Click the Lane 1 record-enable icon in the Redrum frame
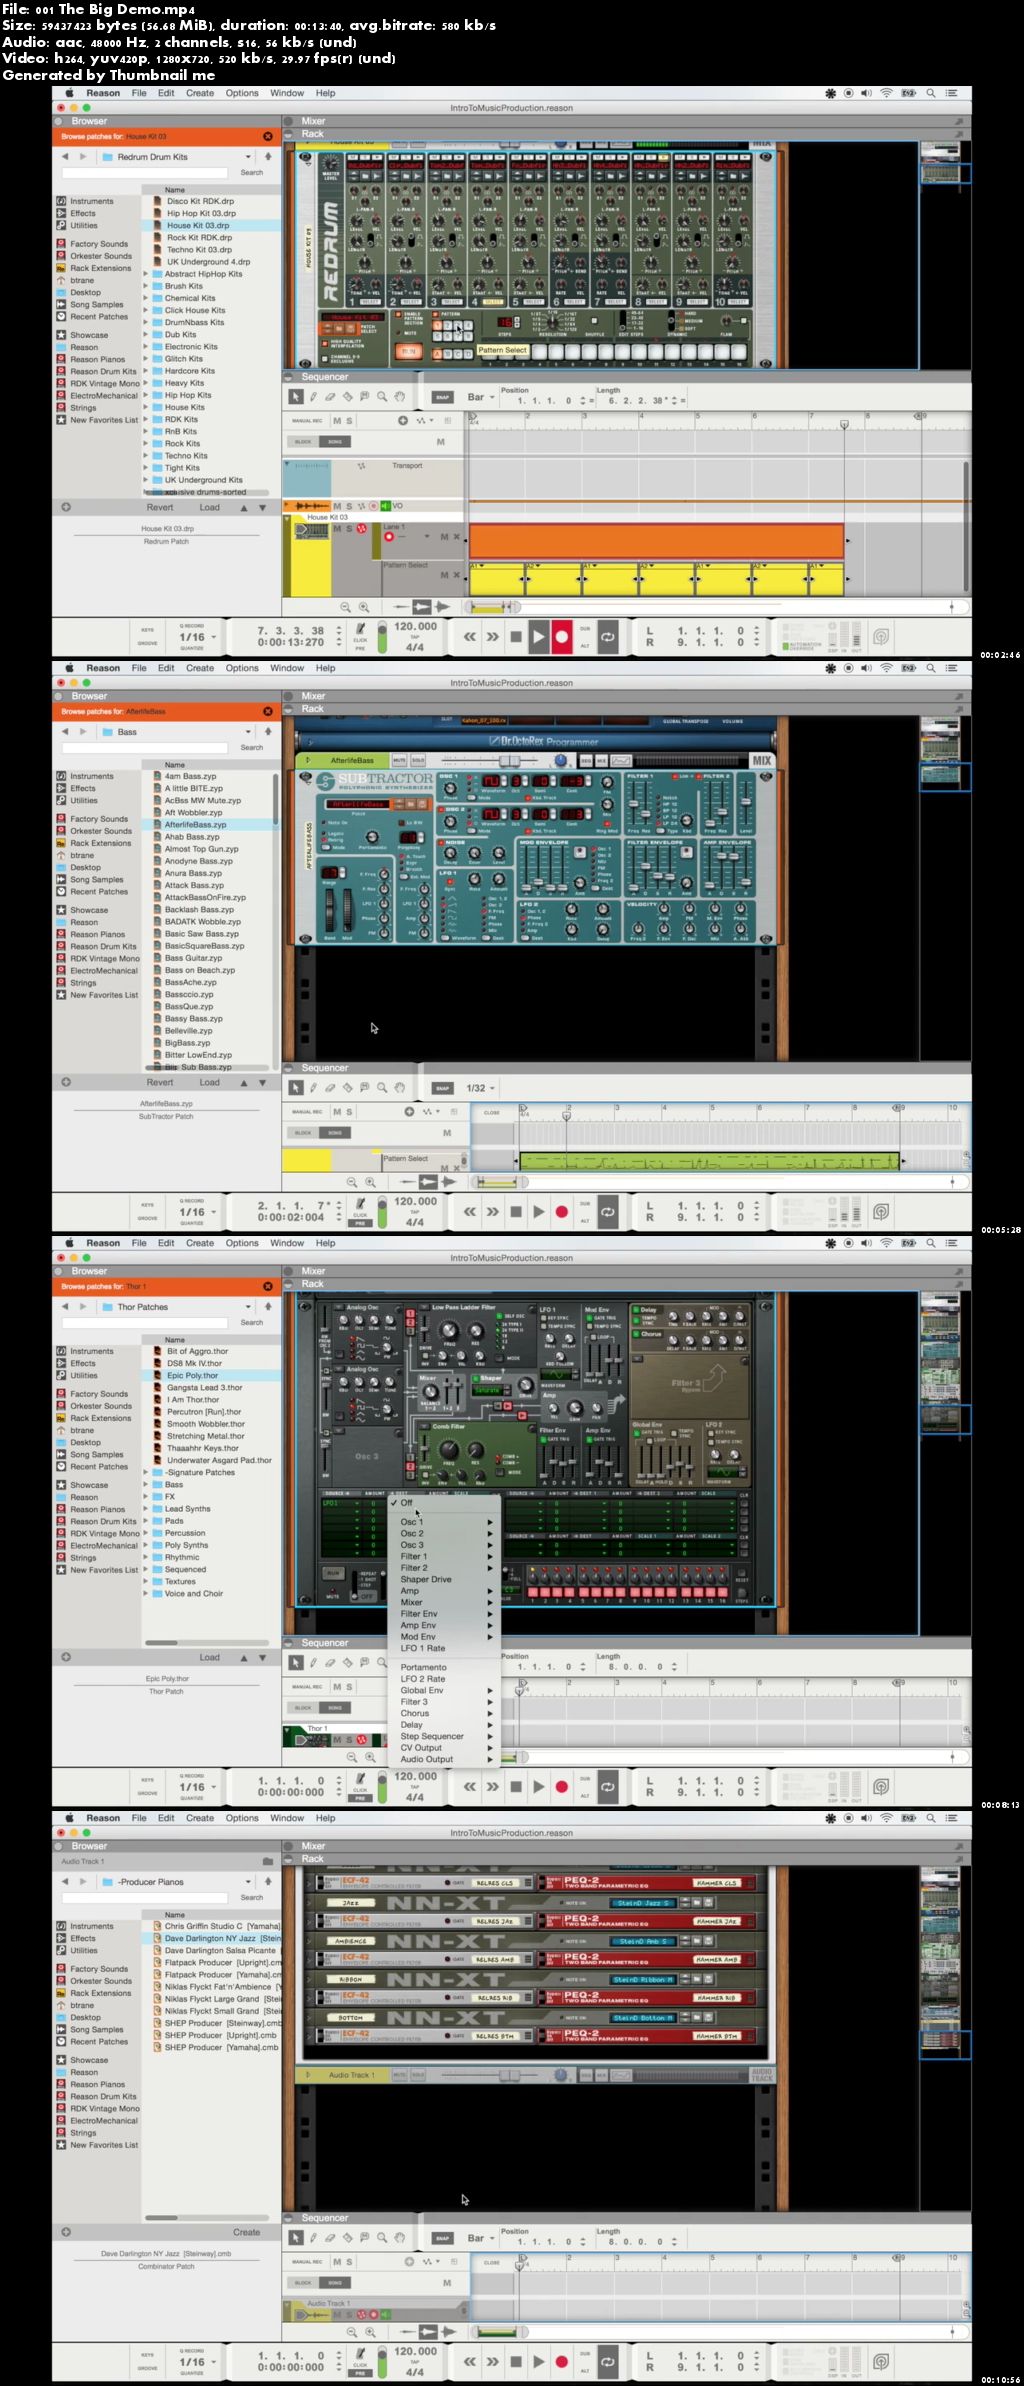This screenshot has width=1024, height=2386. click(390, 537)
